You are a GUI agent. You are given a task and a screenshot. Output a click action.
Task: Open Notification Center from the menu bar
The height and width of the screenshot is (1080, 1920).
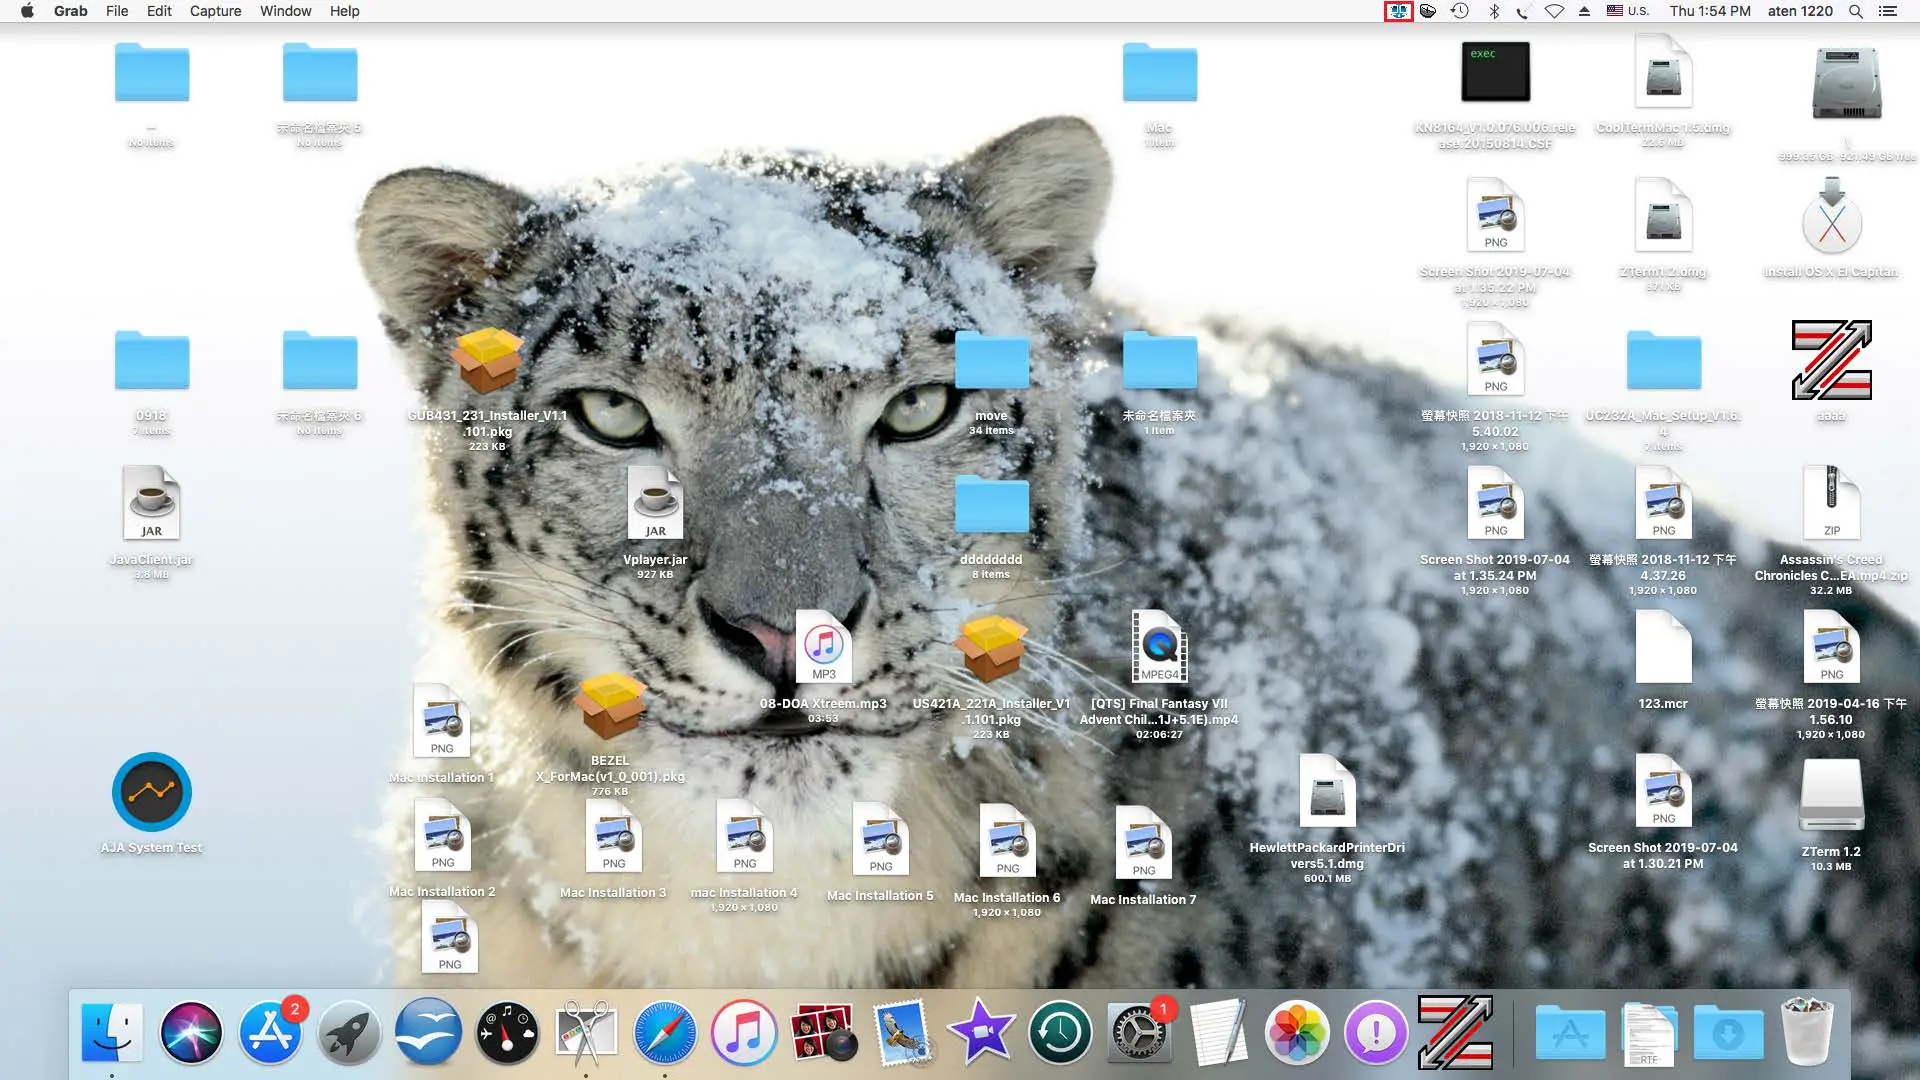click(x=1888, y=11)
